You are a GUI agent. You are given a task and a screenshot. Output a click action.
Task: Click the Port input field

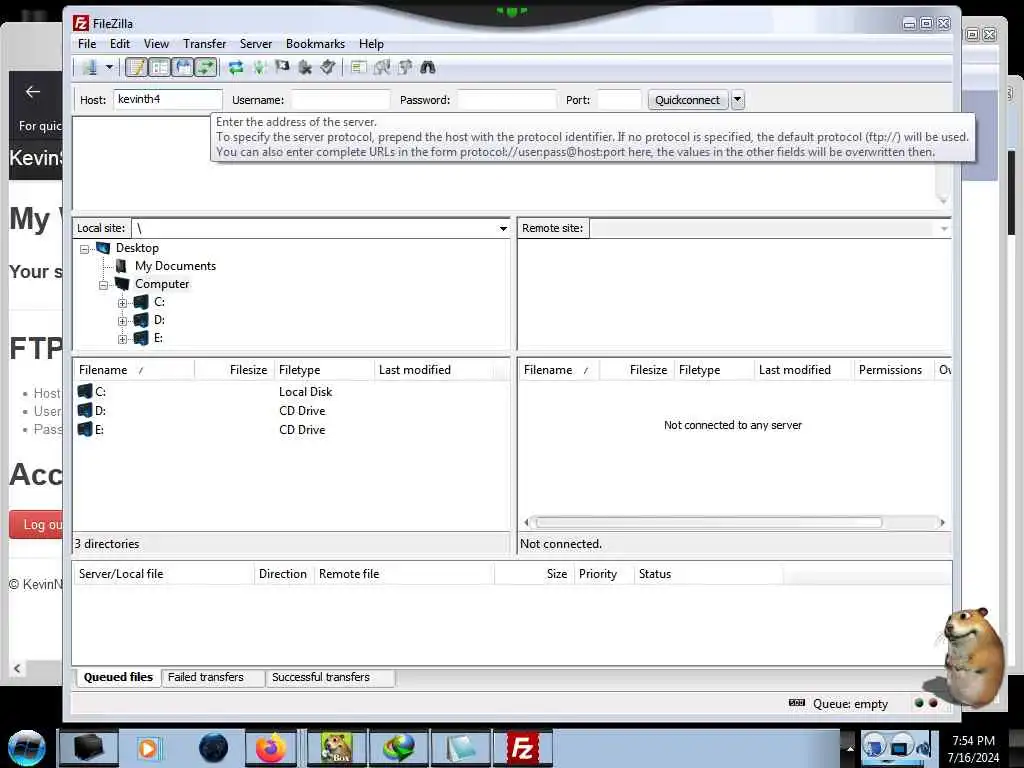[619, 100]
